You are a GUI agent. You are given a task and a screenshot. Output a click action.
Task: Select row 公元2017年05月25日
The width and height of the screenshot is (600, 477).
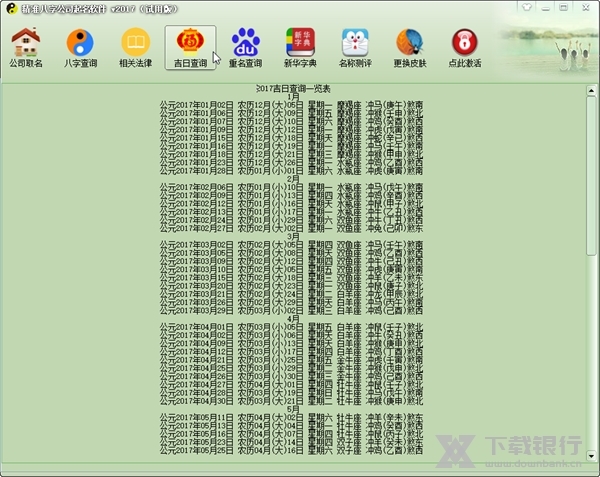291,451
